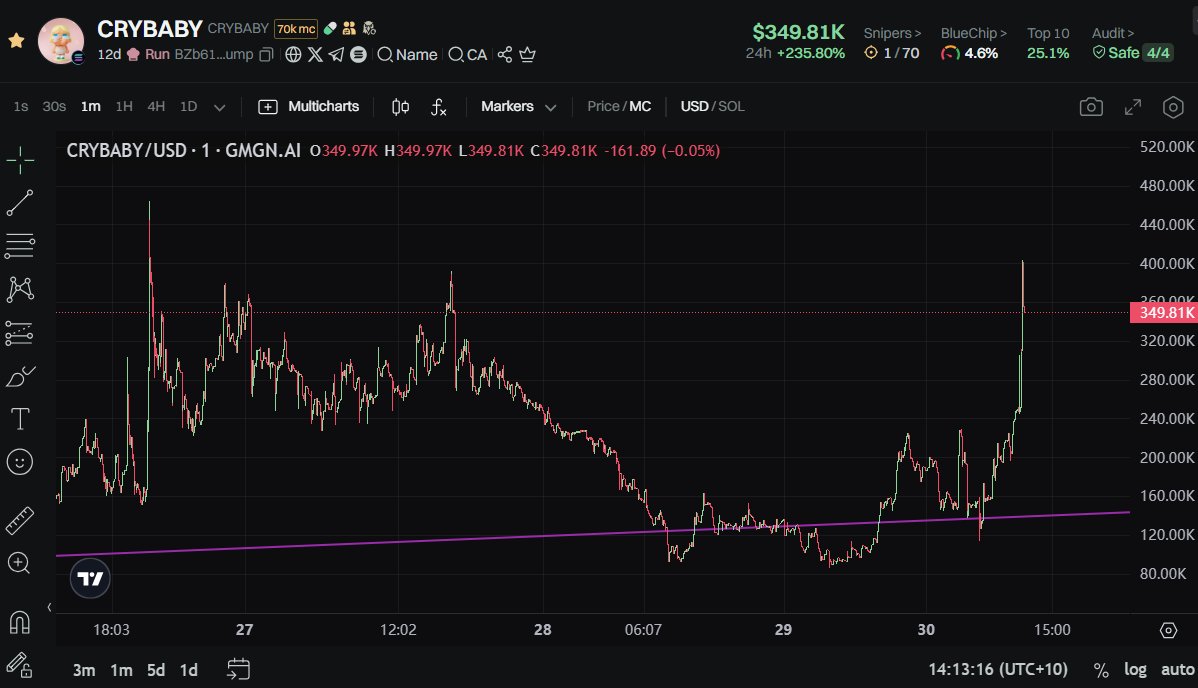Screen dimensions: 1198x688
Task: Toggle percent scale
Action: point(1101,670)
